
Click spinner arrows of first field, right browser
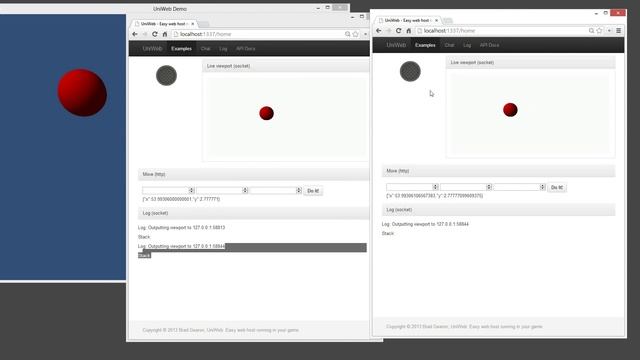click(435, 187)
